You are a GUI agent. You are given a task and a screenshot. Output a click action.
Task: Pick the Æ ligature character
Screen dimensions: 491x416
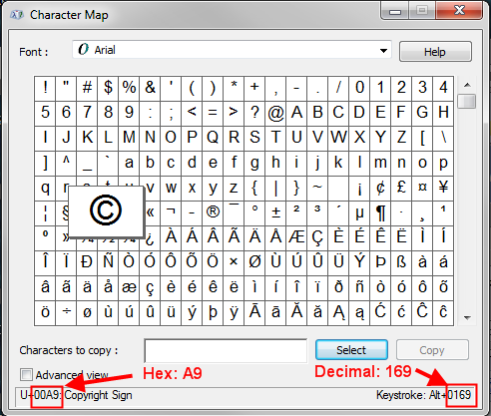[296, 237]
